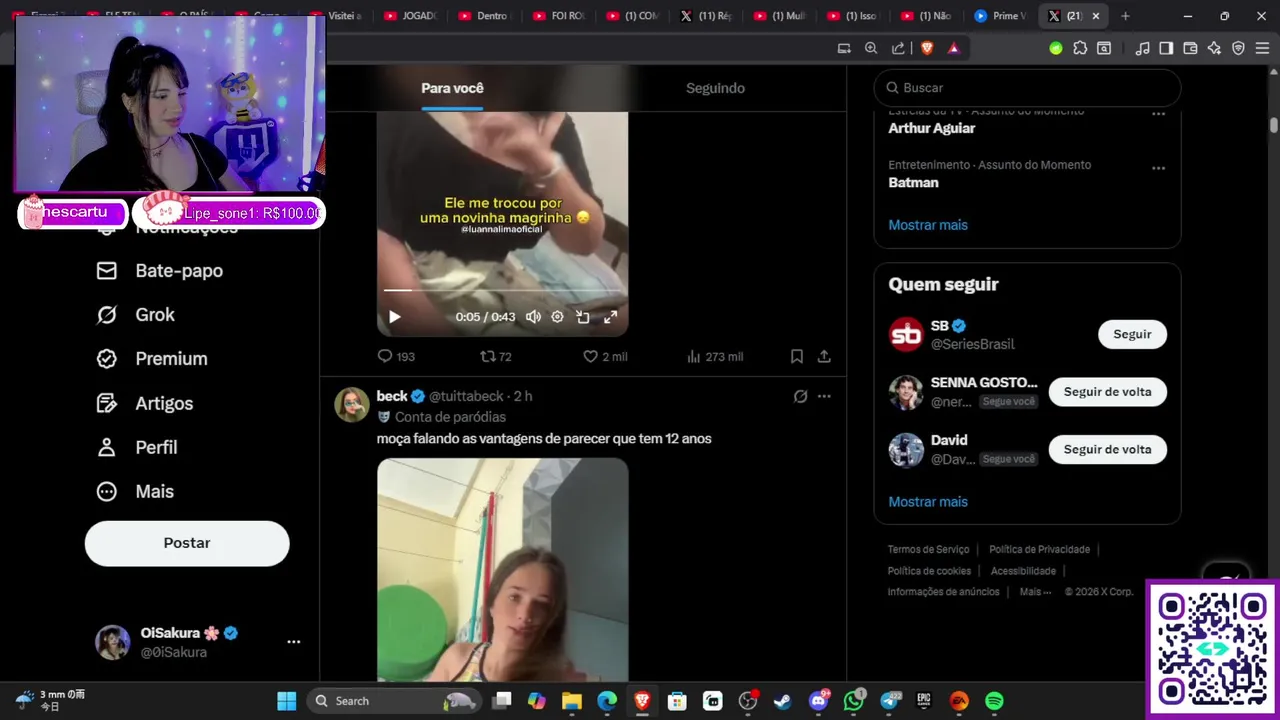Seek on the video progress bar
Screen dimensions: 1280x720
click(502, 290)
